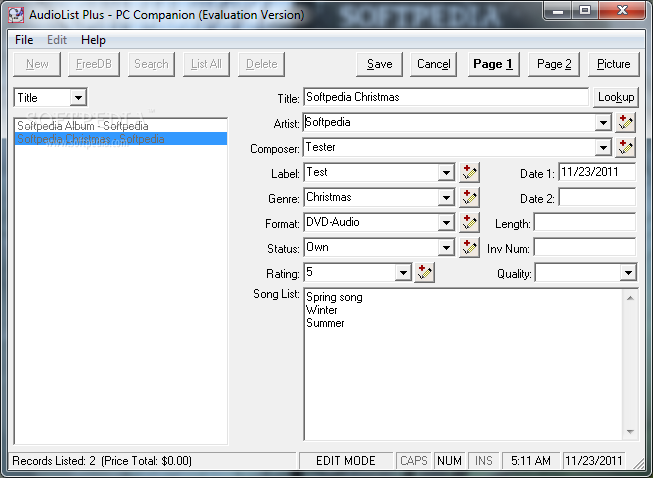Expand the Quality dropdown
Screen dimensions: 653x478
[628, 273]
